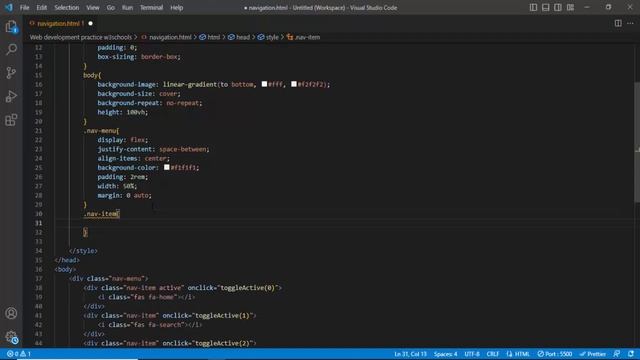
Task: Click errors and warnings status indicator
Action: 19,354
